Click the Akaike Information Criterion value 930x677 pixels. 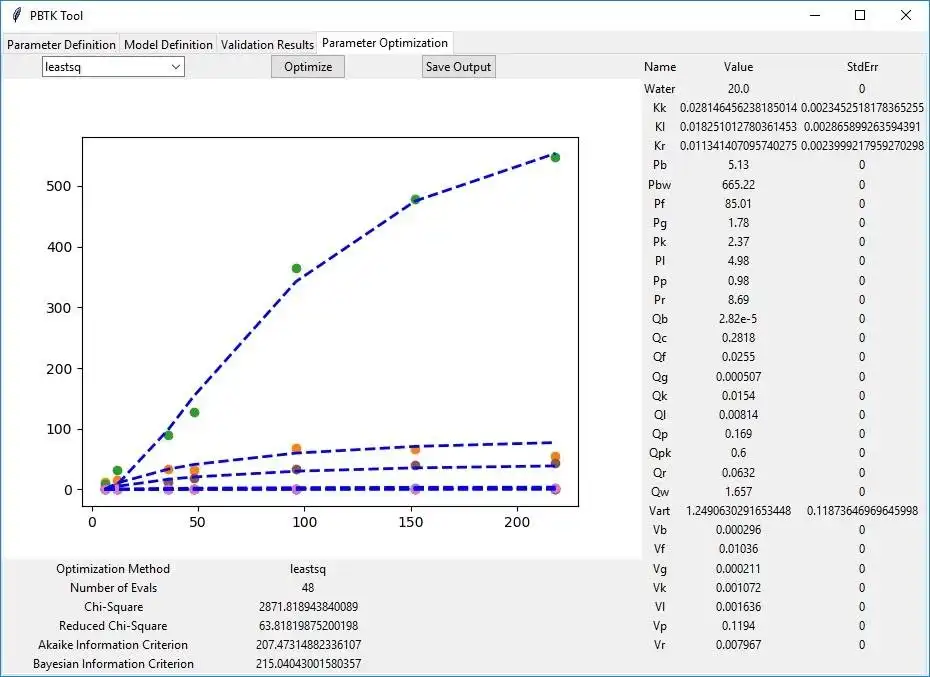(308, 645)
